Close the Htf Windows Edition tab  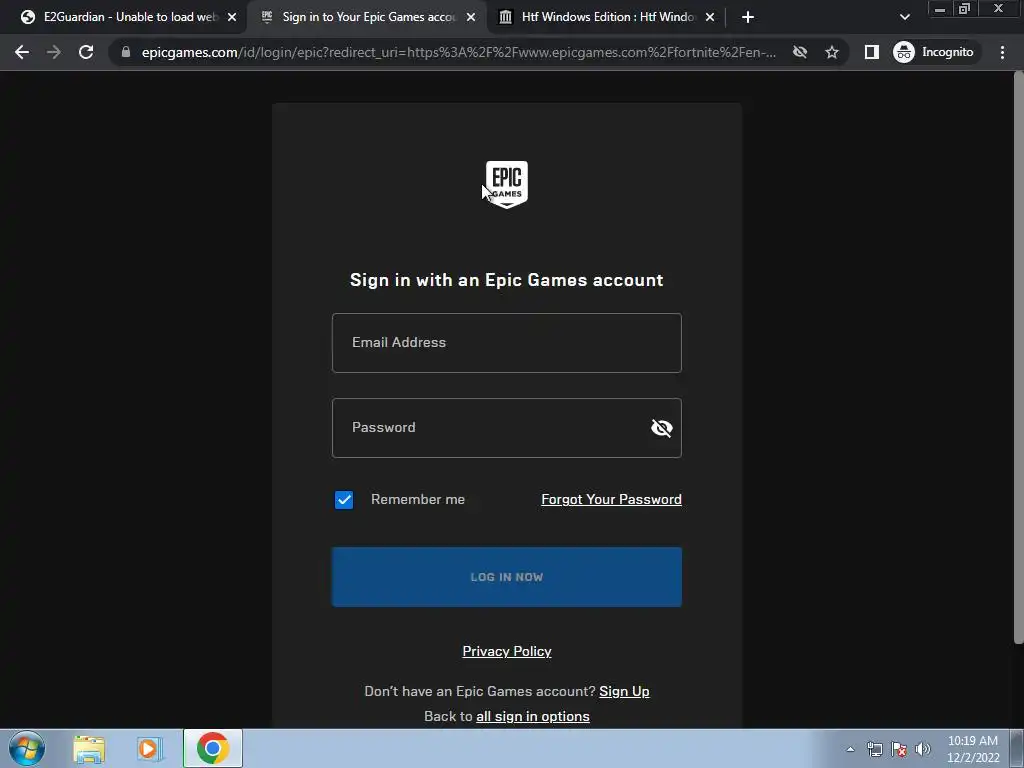[710, 17]
